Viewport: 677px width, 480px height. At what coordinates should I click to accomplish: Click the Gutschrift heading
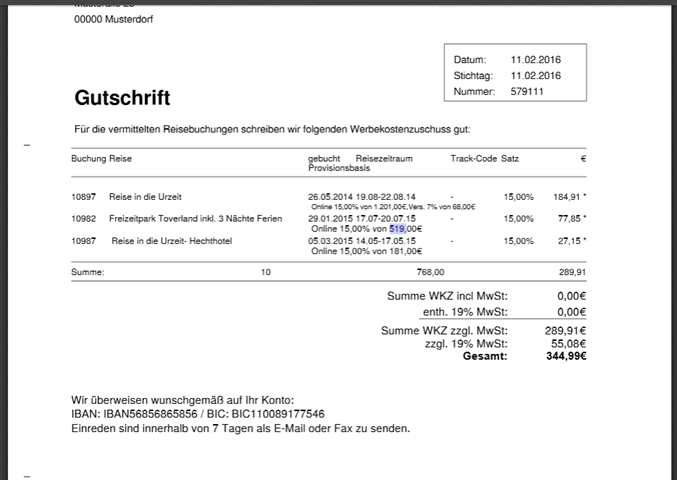(x=122, y=98)
